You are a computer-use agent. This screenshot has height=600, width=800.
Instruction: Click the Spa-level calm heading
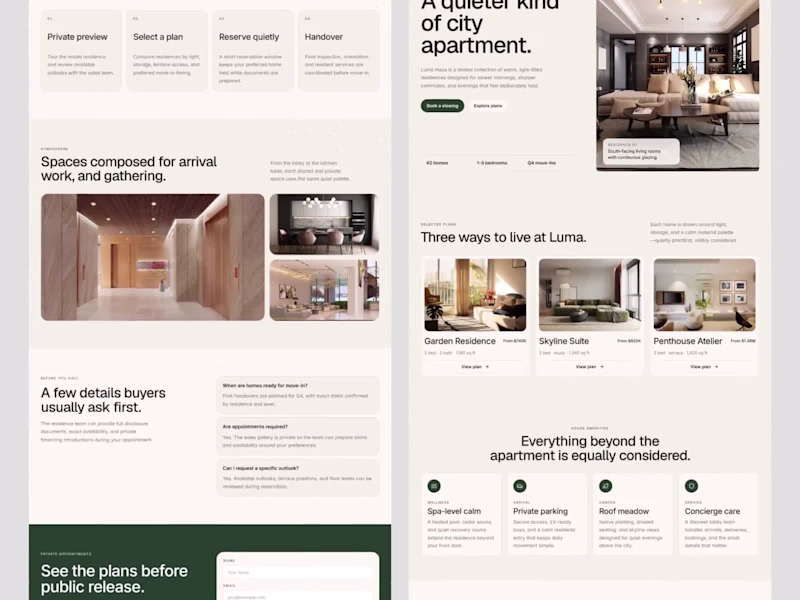[454, 511]
